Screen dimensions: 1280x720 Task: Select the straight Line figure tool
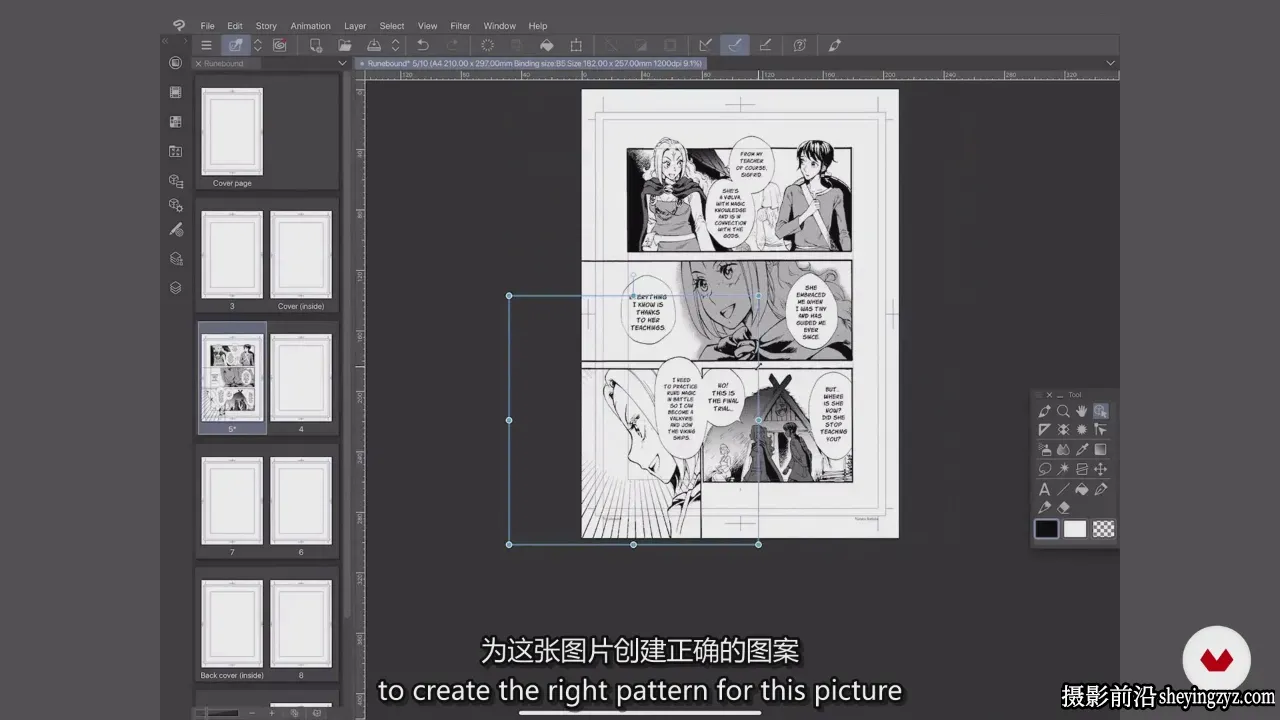pos(1063,489)
